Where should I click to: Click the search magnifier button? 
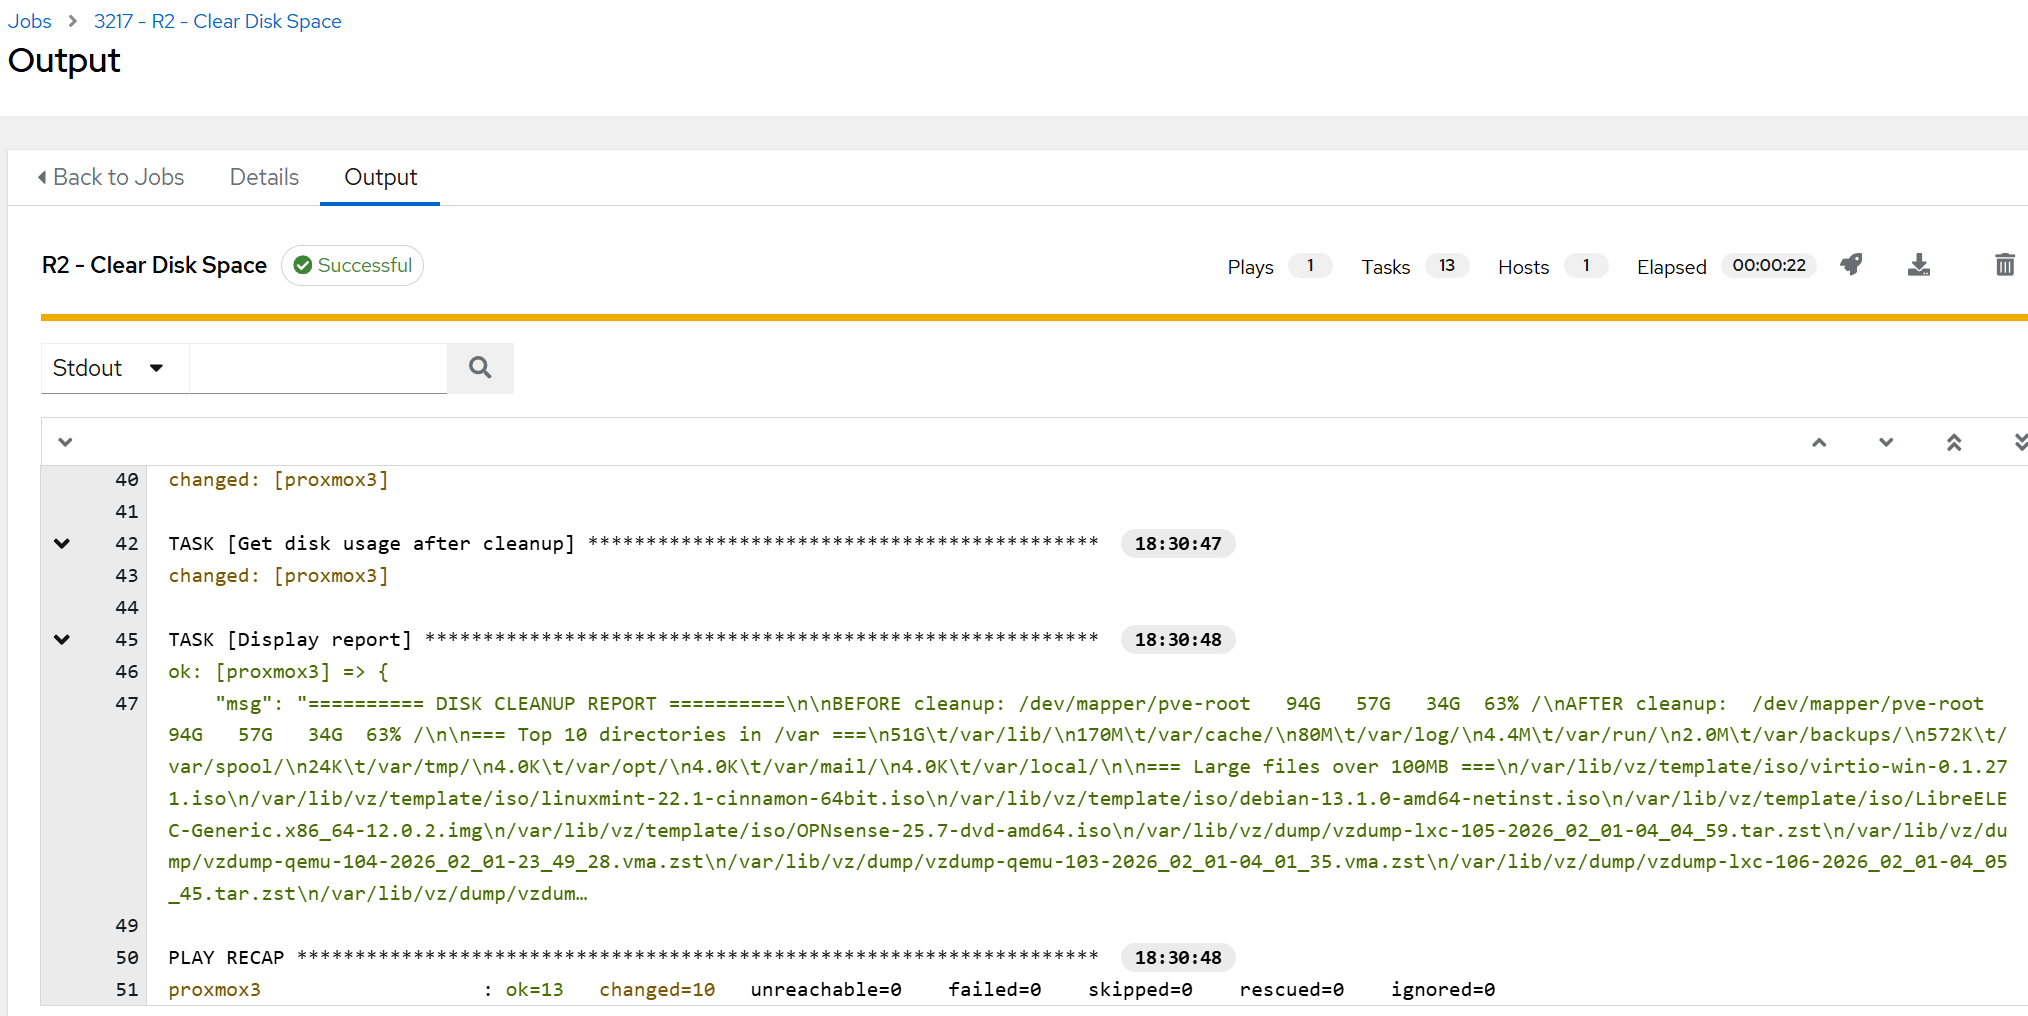coord(480,368)
